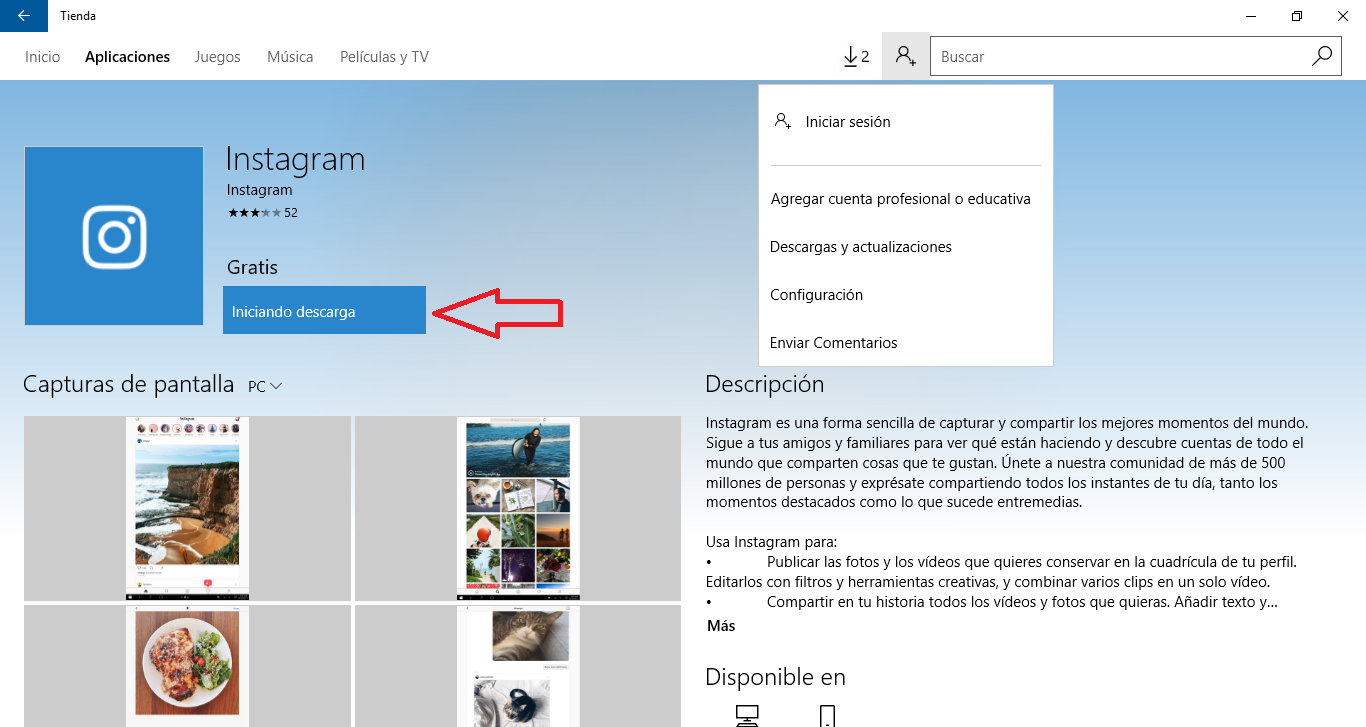The width and height of the screenshot is (1366, 727).
Task: Open the Juegos tab
Action: 218,57
